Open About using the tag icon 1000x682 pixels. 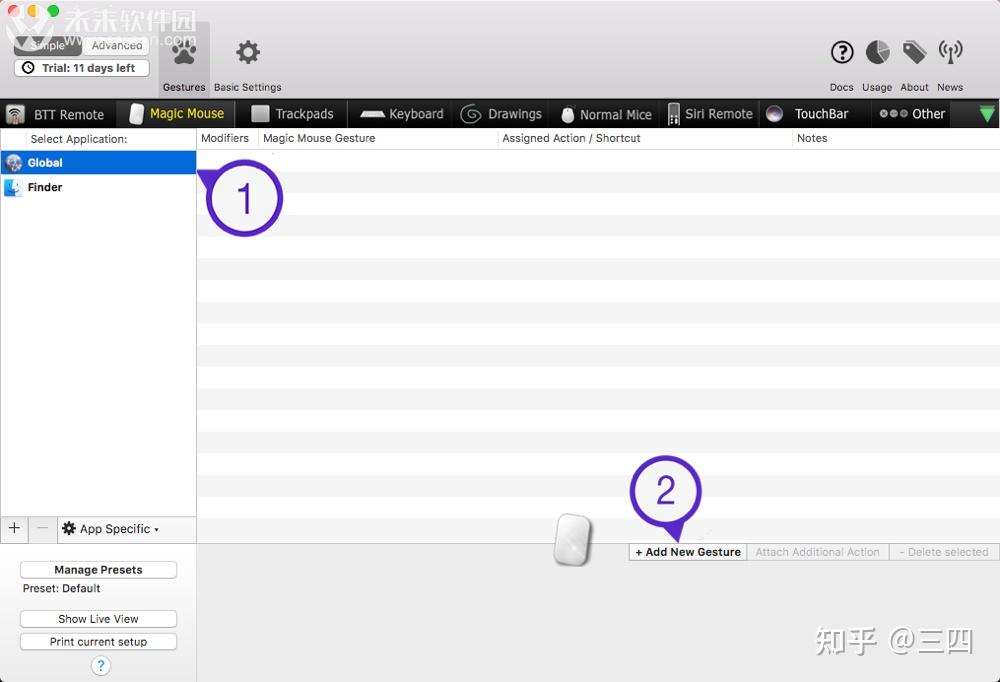tap(914, 52)
